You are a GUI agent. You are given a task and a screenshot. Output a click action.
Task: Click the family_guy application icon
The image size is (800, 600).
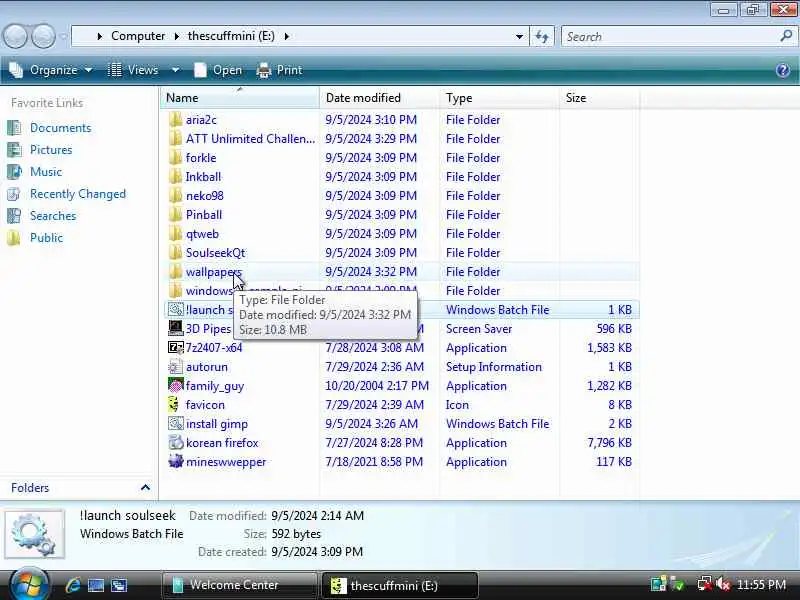176,386
